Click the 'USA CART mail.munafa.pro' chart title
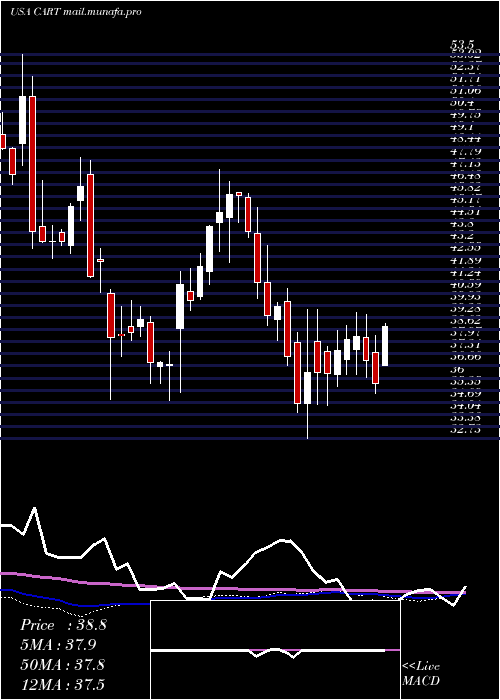This screenshot has width=500, height=700. coord(76,12)
